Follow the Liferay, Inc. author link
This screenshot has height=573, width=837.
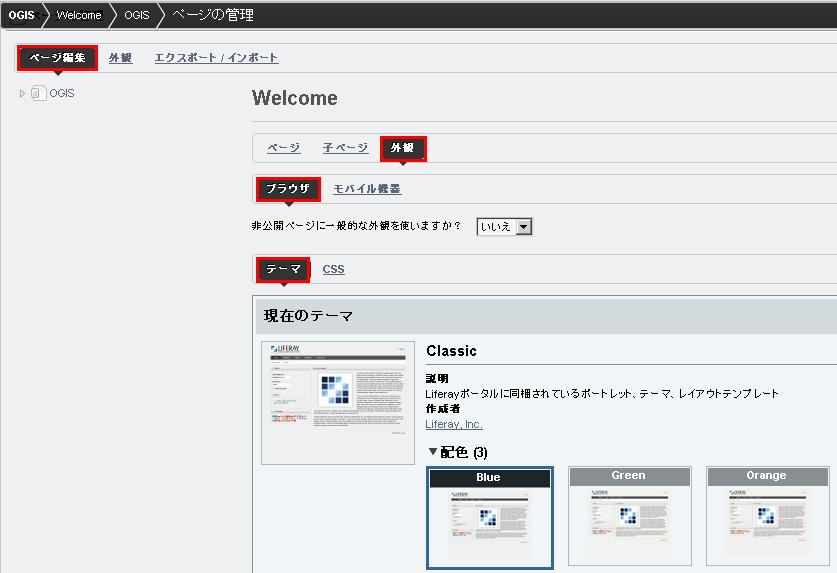pyautogui.click(x=454, y=424)
